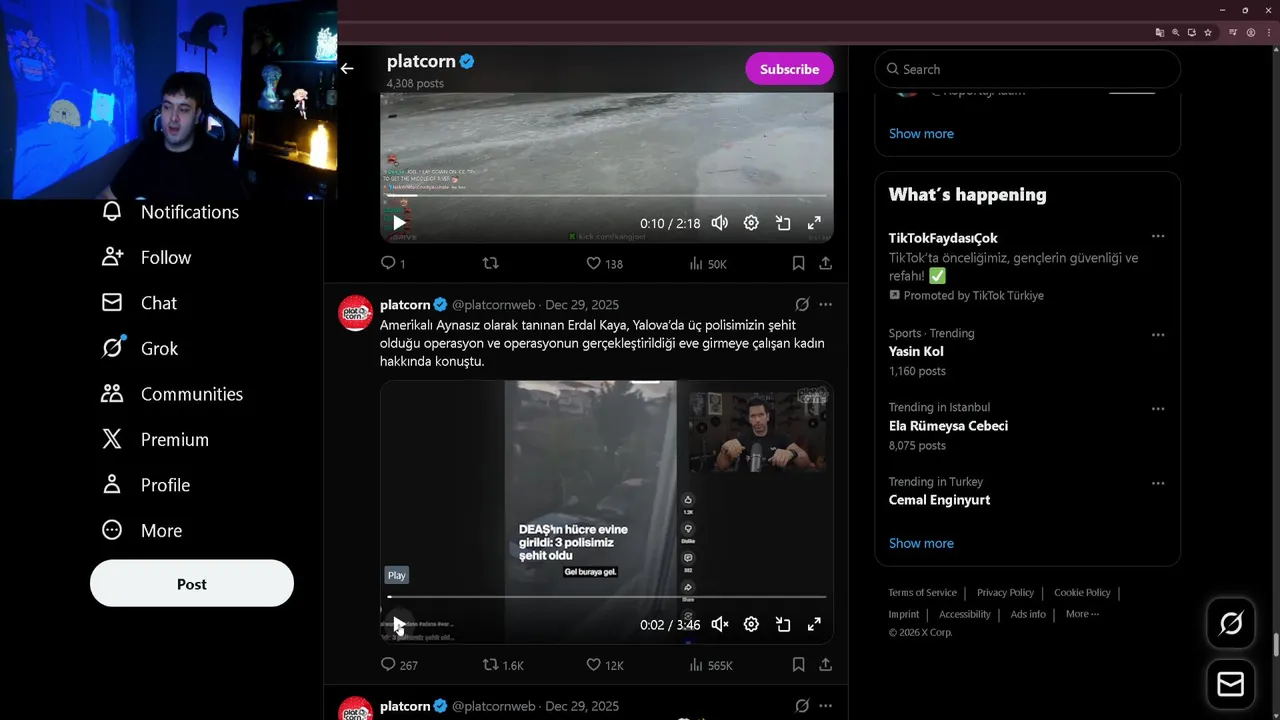The image size is (1280, 720).
Task: Seek the top video's progress bar
Action: pos(606,196)
